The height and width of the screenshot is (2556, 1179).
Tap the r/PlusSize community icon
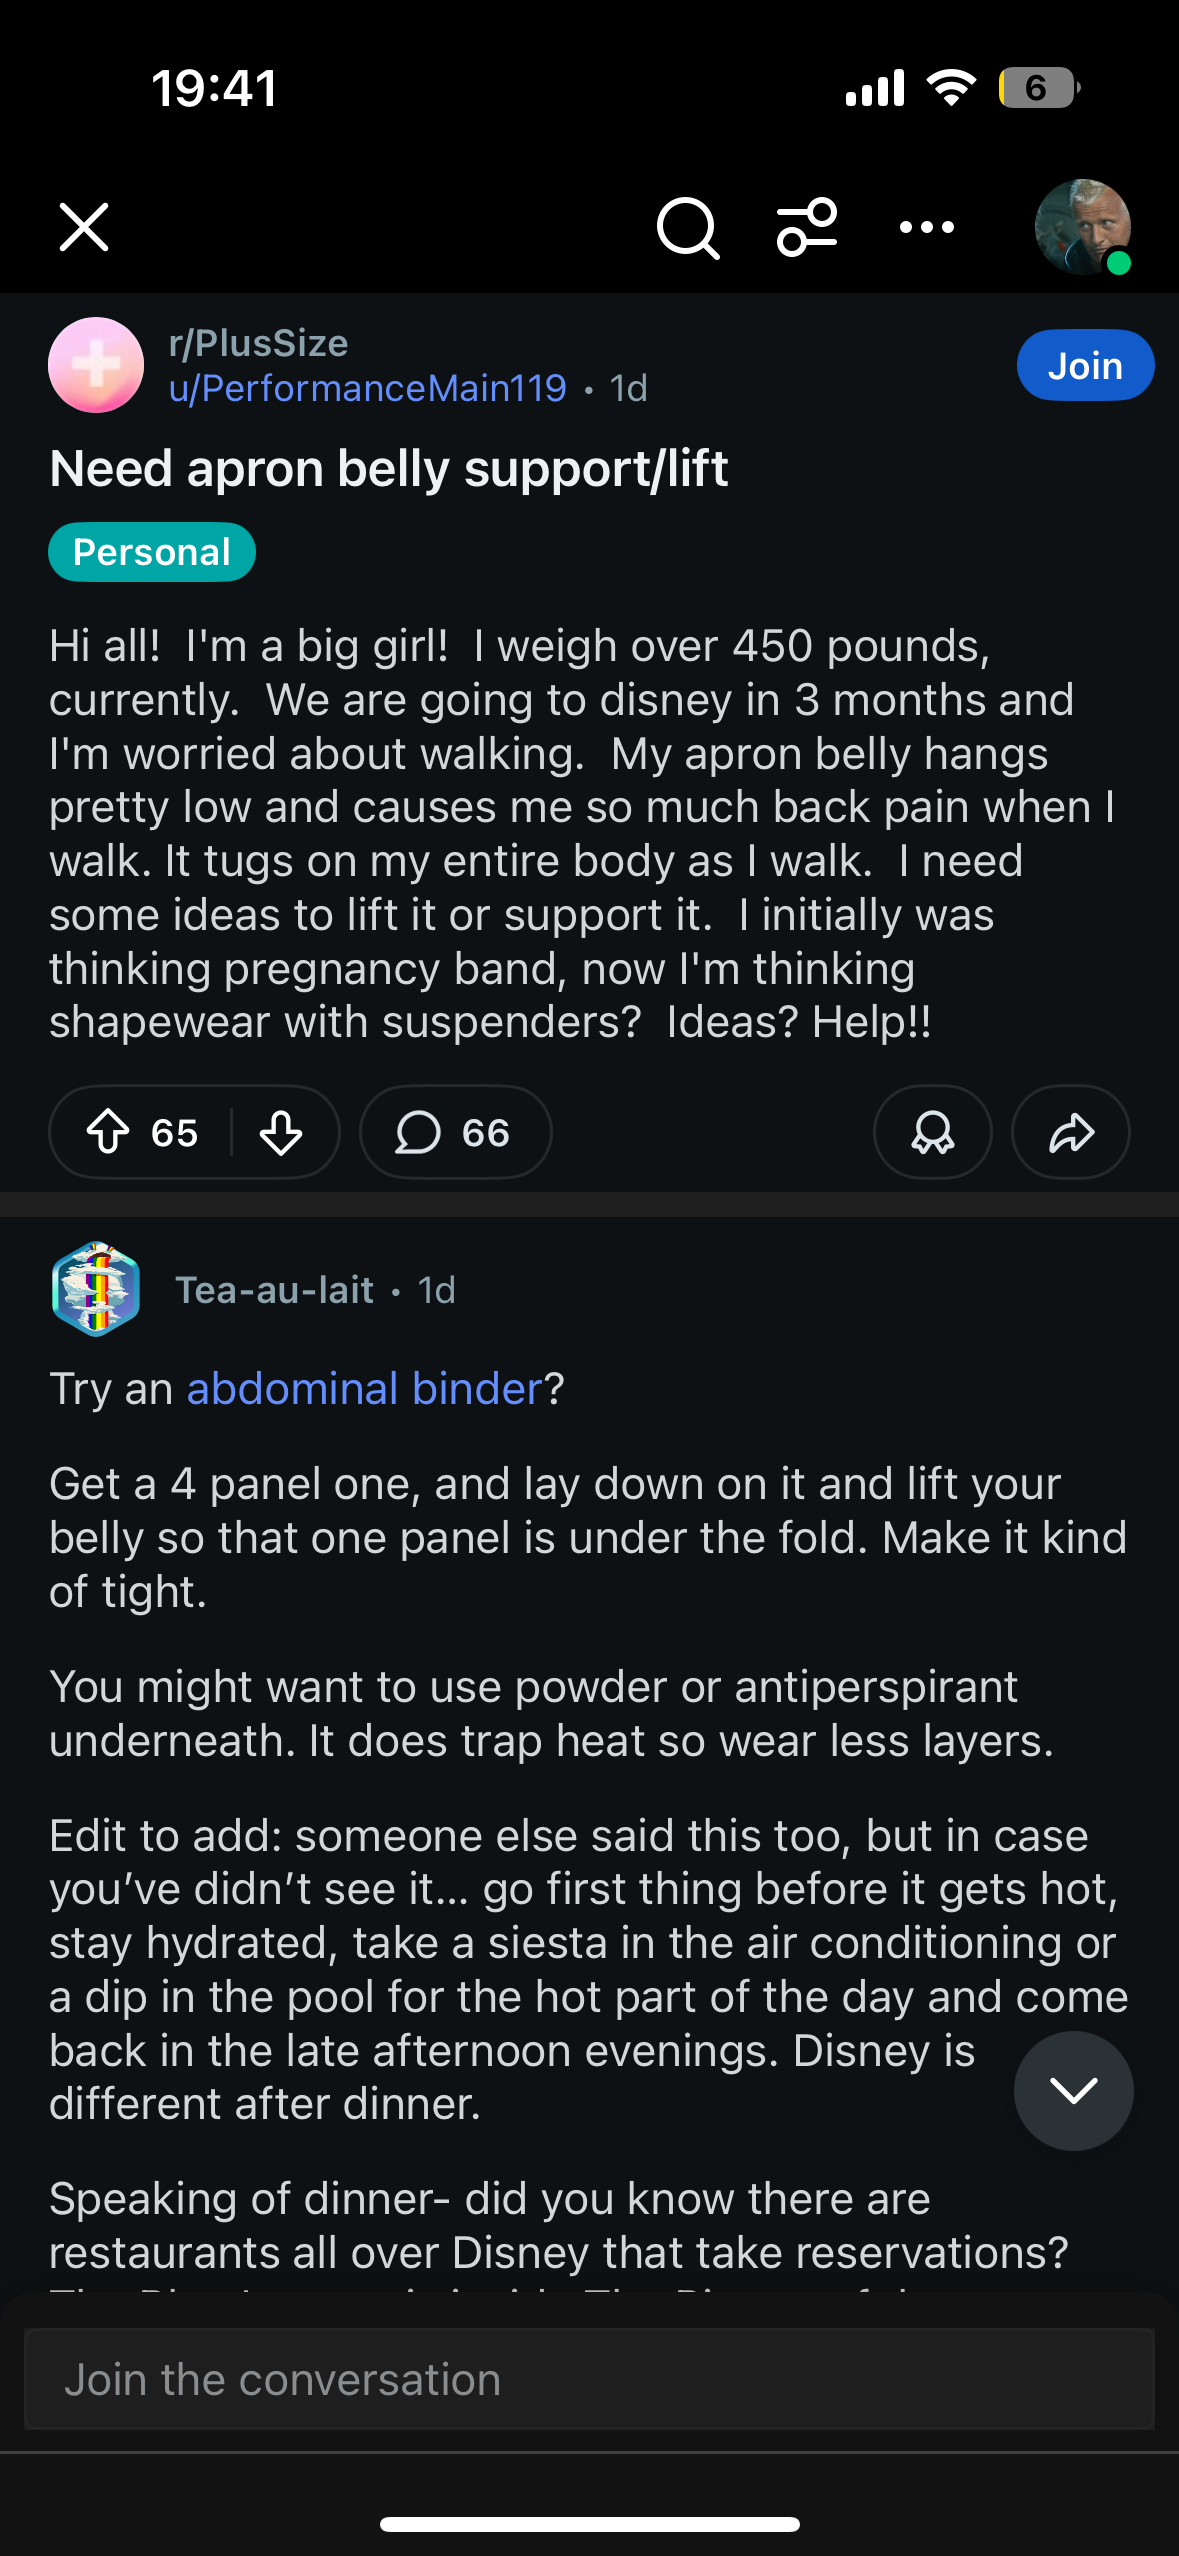click(x=96, y=366)
